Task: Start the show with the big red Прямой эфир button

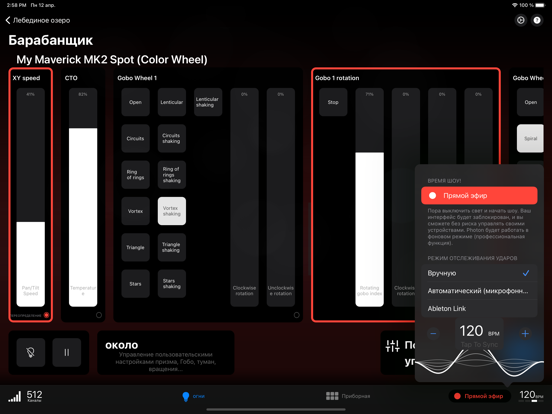Action: pos(479,195)
